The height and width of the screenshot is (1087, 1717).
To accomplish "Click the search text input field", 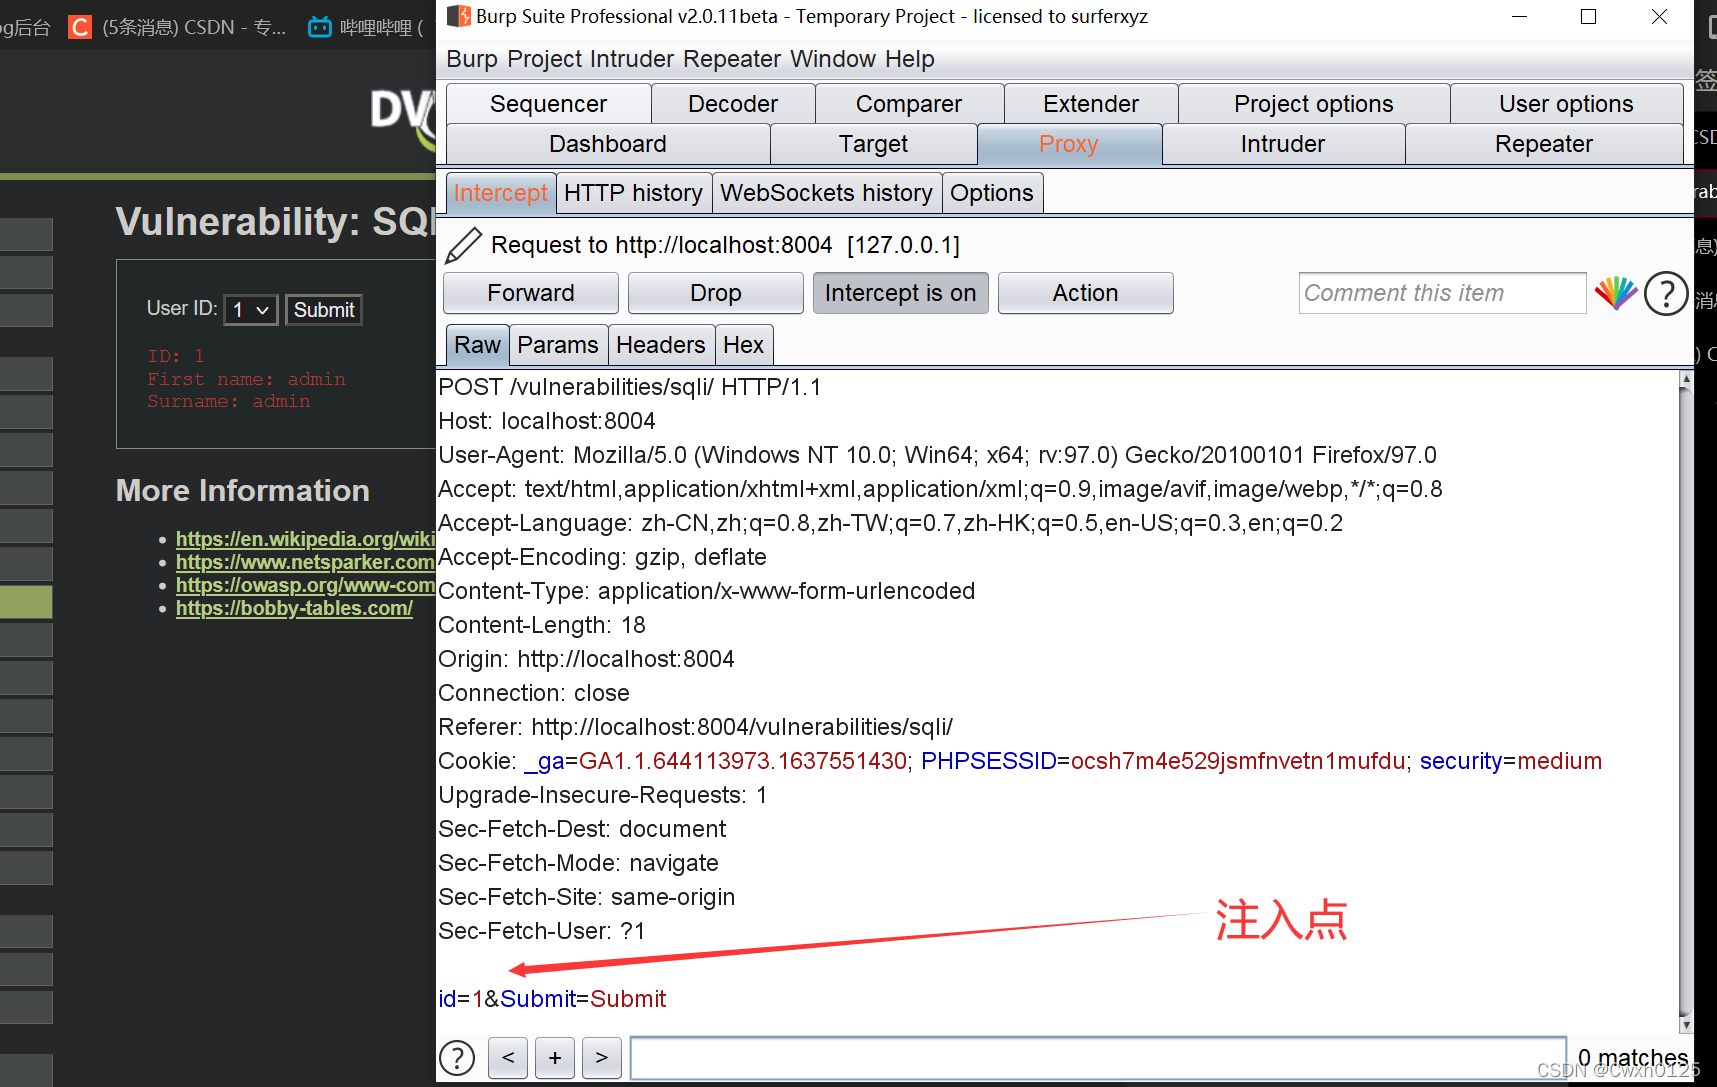I will 1098,1058.
